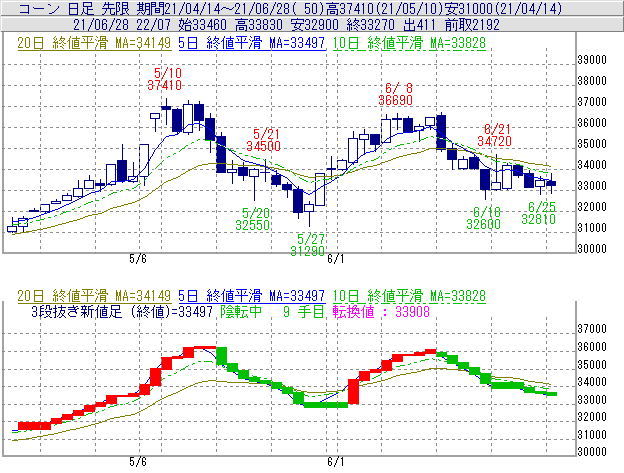624x473 pixels.
Task: Select the 10日 終値平滑 MA=33828 legend in the lower chart
Action: [x=409, y=296]
